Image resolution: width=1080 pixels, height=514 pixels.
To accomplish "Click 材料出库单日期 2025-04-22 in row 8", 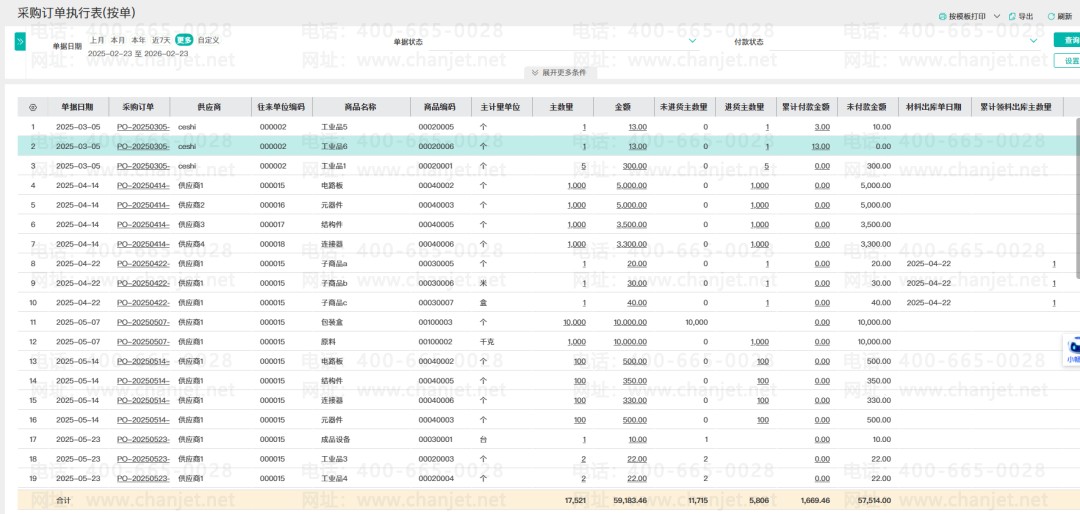I will point(929,264).
